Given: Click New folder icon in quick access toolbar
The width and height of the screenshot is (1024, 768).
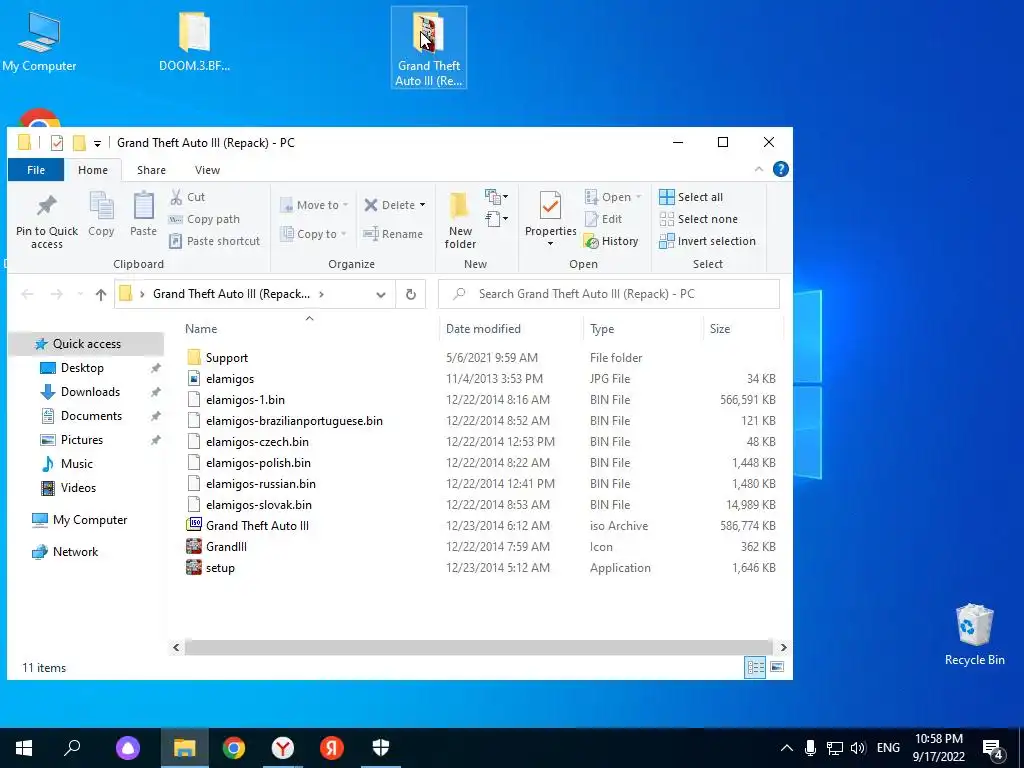Looking at the screenshot, I should [79, 142].
